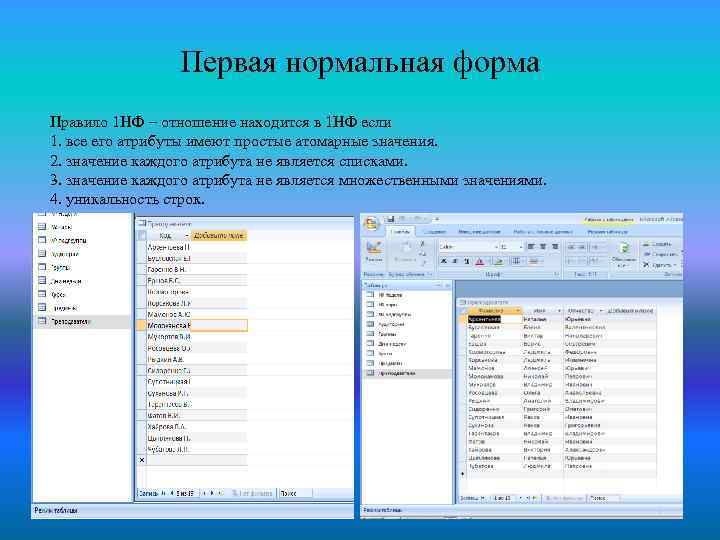Open the gridlines button
Viewport: 720px width, 540px height.
pyautogui.click(x=517, y=262)
